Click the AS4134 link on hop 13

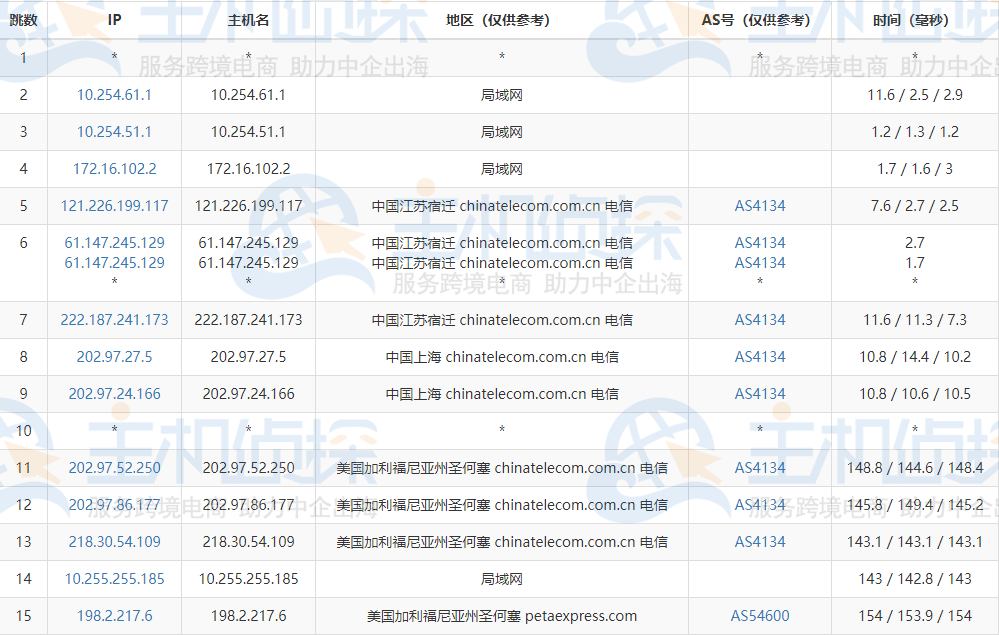click(x=760, y=542)
